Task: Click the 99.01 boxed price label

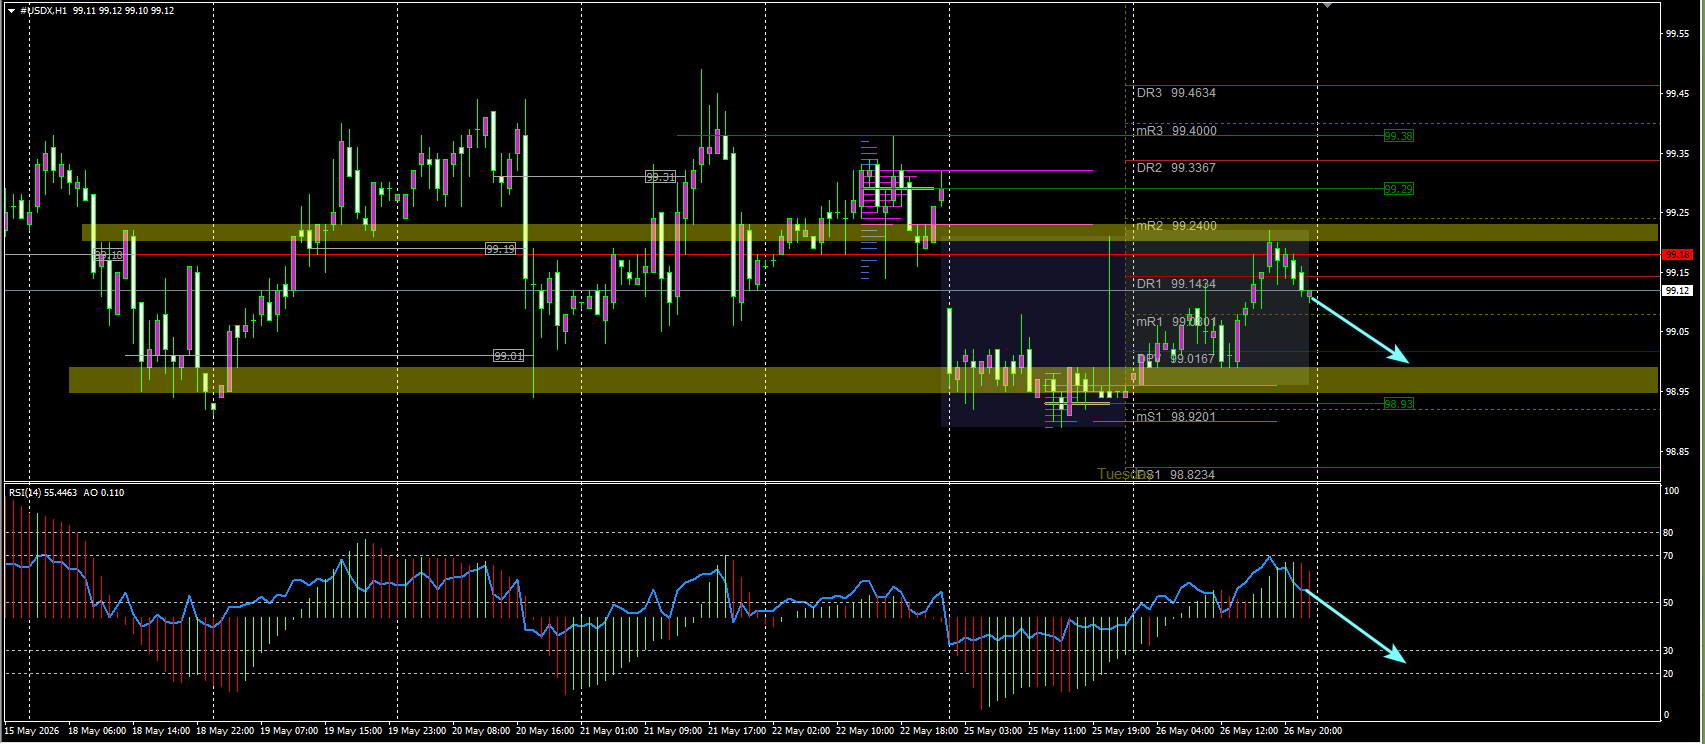Action: pos(508,356)
